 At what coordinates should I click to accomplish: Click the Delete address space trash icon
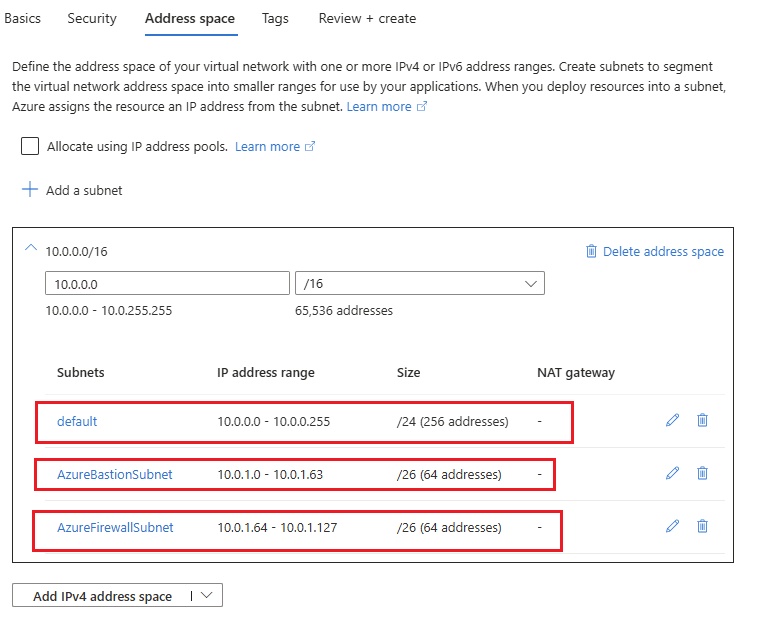pyautogui.click(x=592, y=251)
